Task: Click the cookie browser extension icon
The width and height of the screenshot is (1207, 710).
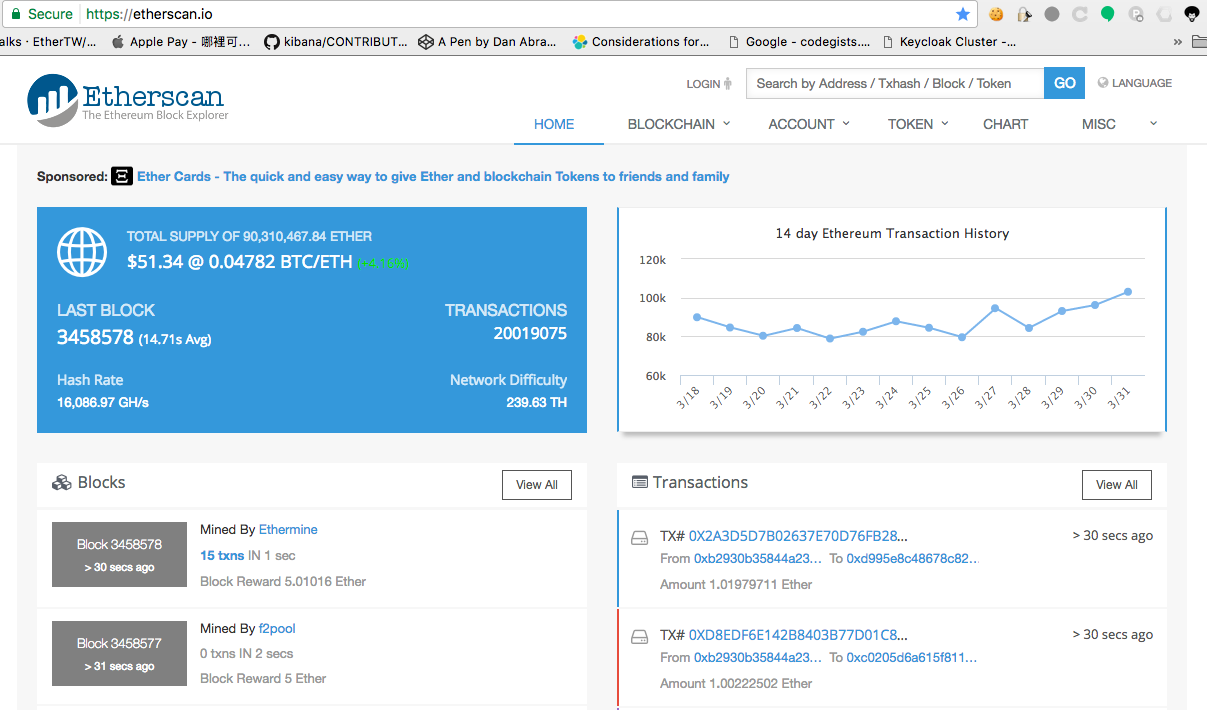Action: (996, 14)
